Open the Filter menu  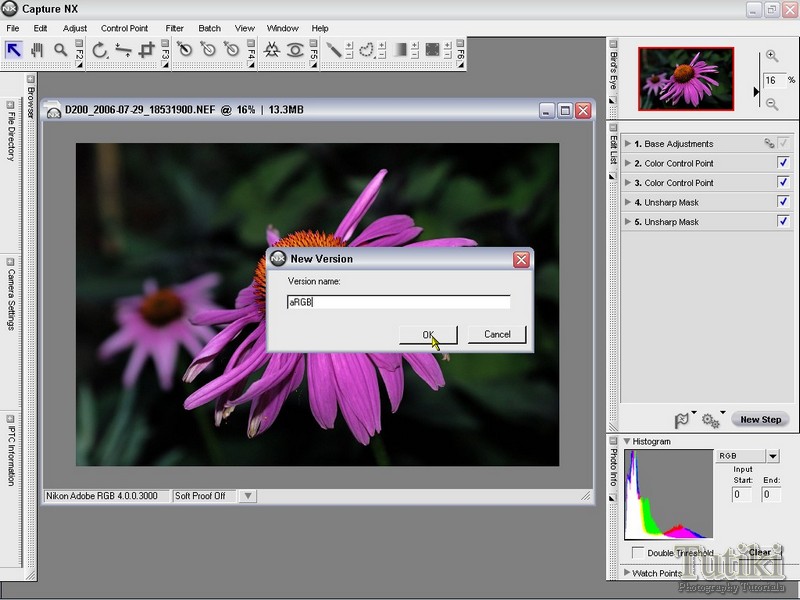(x=174, y=28)
